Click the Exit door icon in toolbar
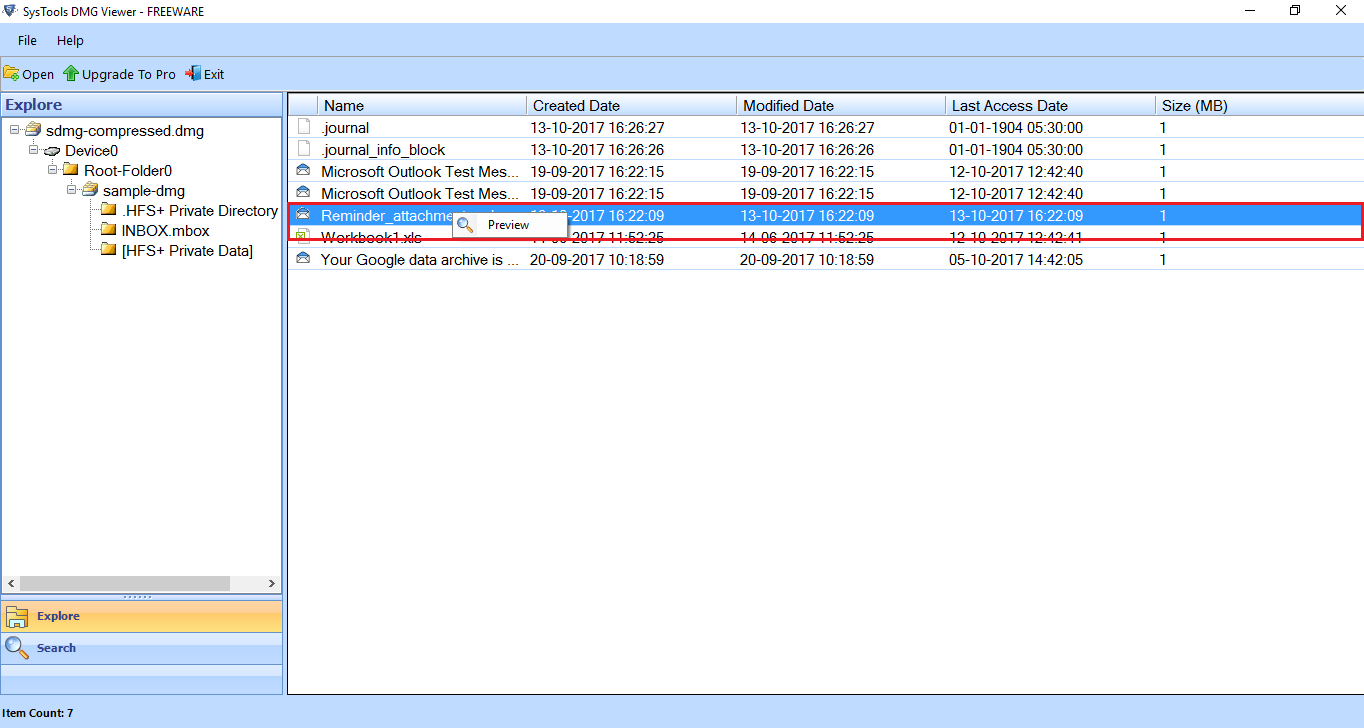The width and height of the screenshot is (1364, 728). pos(193,73)
